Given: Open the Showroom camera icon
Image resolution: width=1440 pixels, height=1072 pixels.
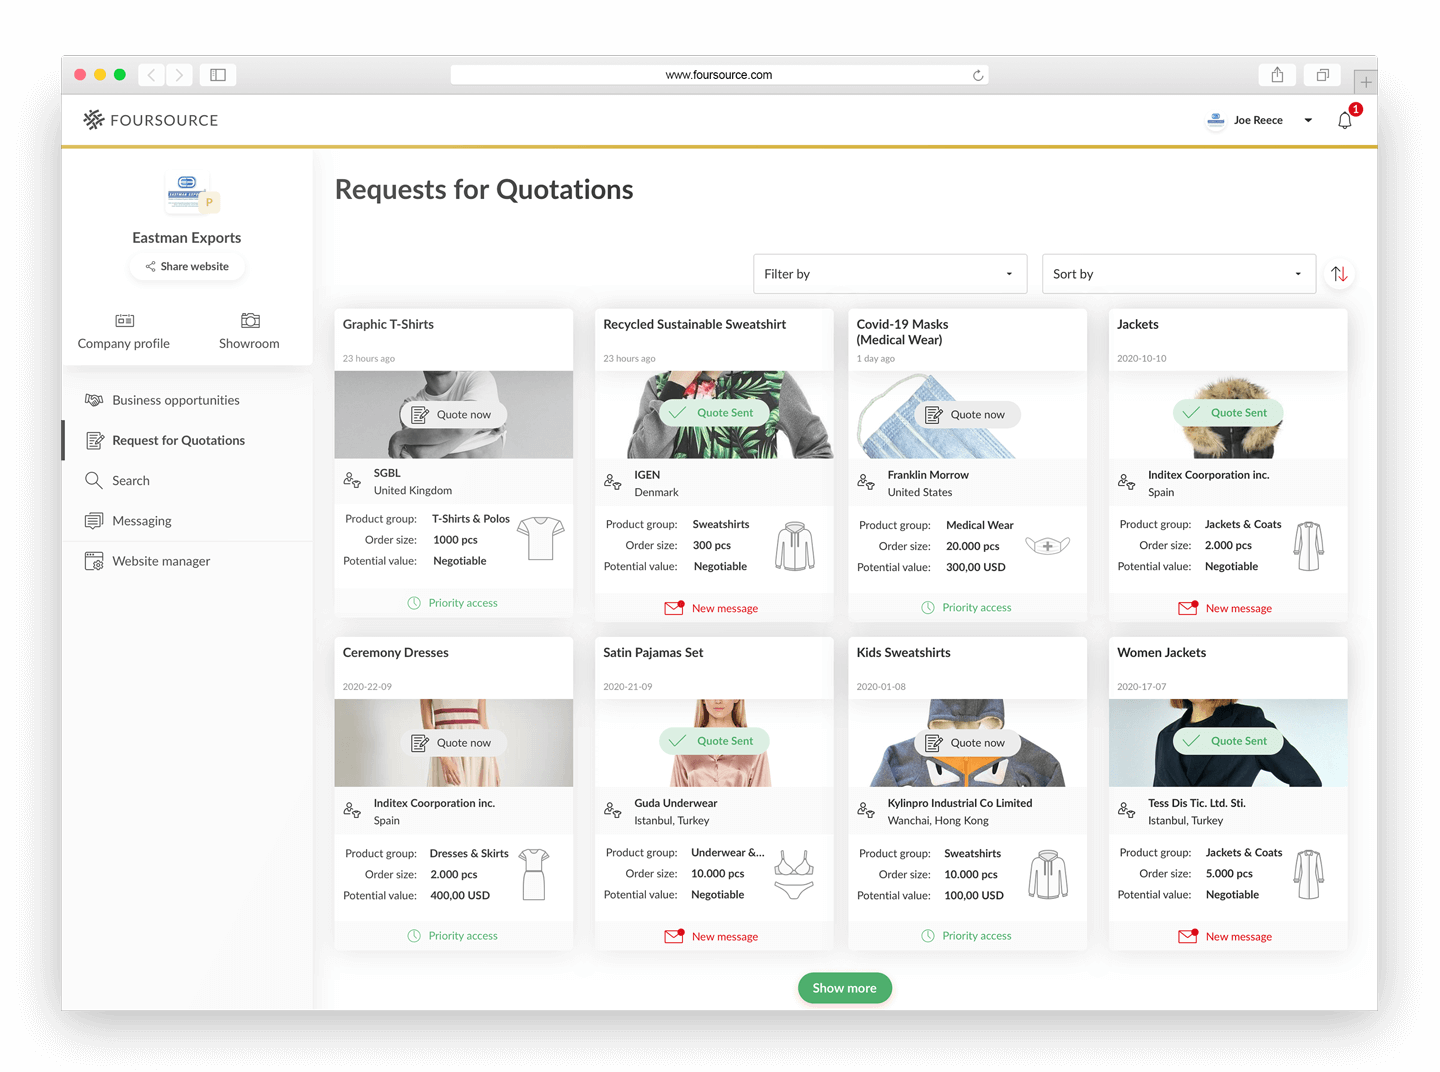Looking at the screenshot, I should [250, 321].
